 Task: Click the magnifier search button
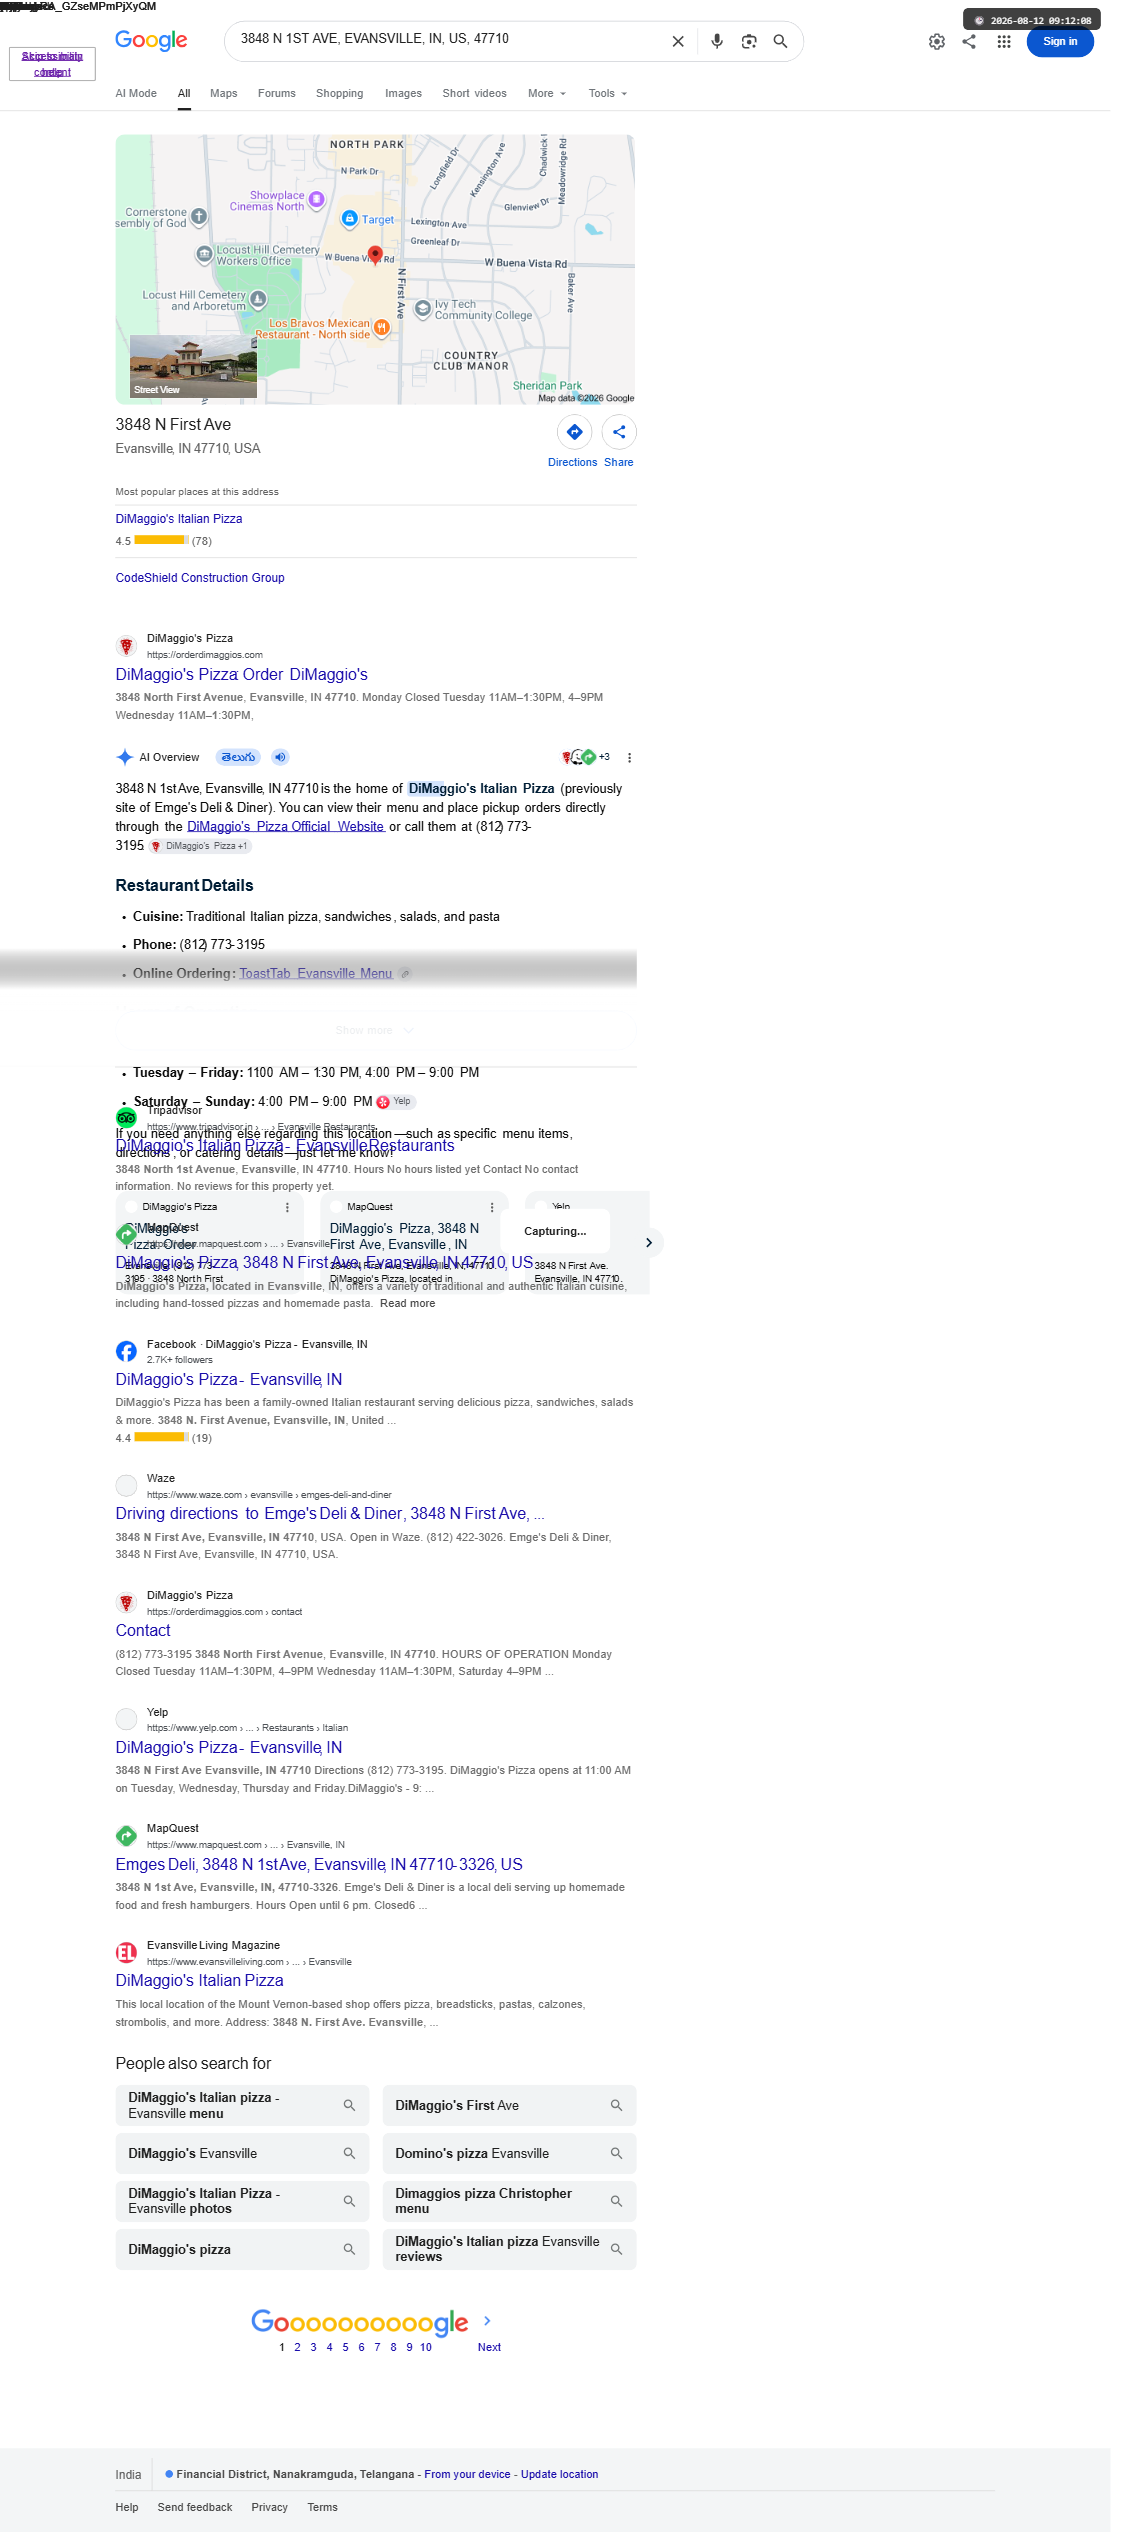point(780,41)
